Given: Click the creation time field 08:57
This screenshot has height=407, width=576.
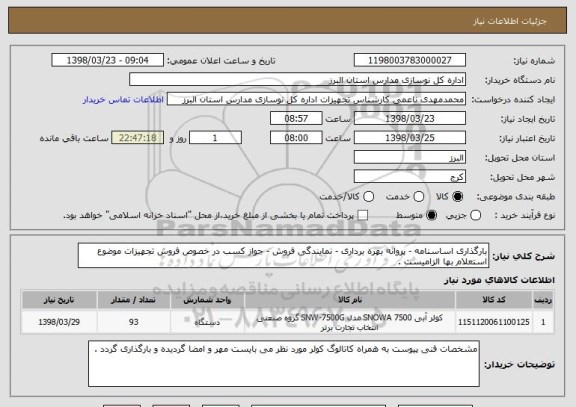Looking at the screenshot, I should (x=296, y=119).
